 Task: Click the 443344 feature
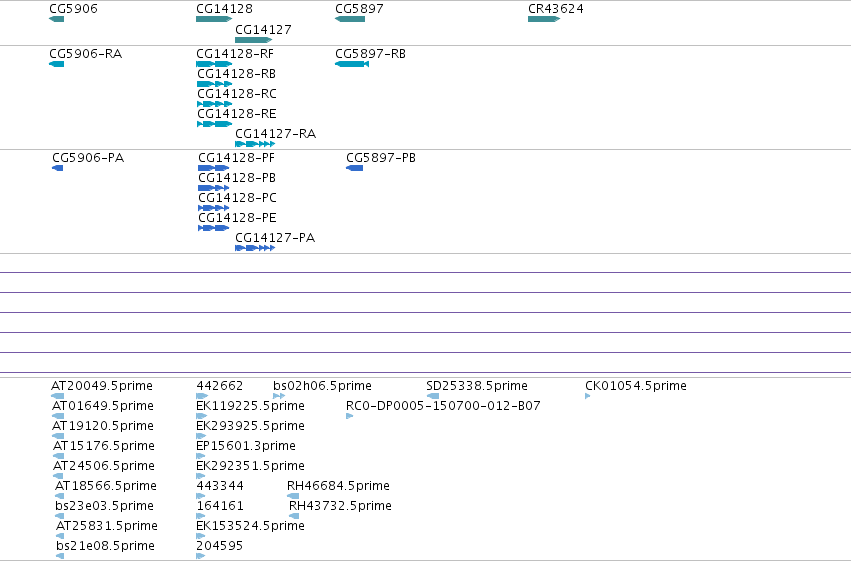201,496
